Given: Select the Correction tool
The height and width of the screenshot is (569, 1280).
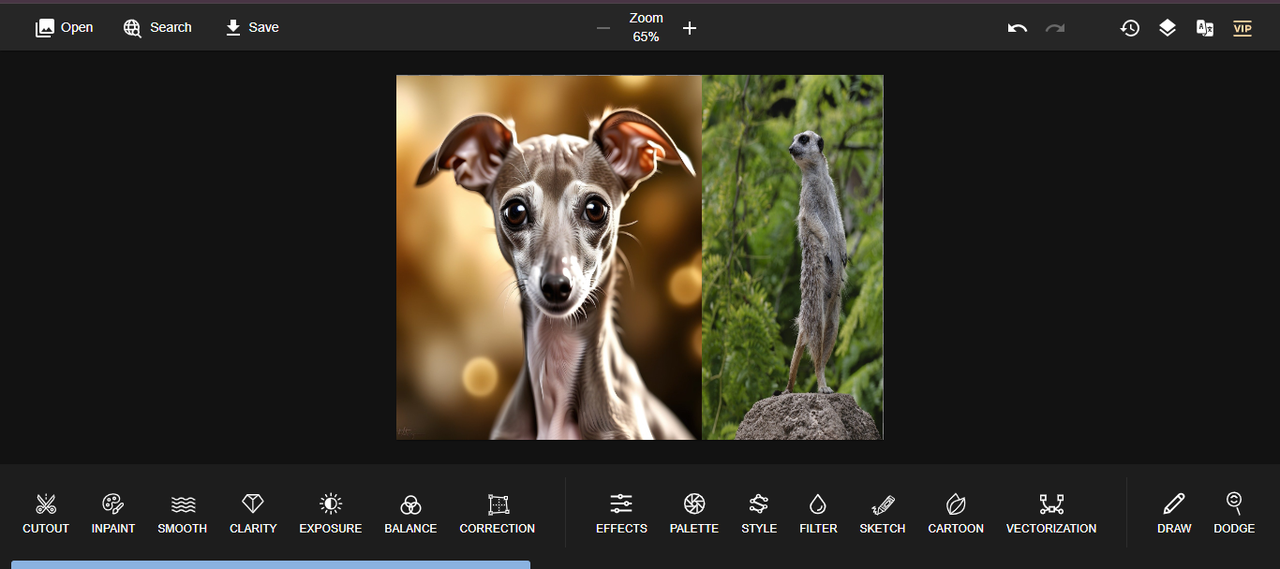Looking at the screenshot, I should point(497,513).
